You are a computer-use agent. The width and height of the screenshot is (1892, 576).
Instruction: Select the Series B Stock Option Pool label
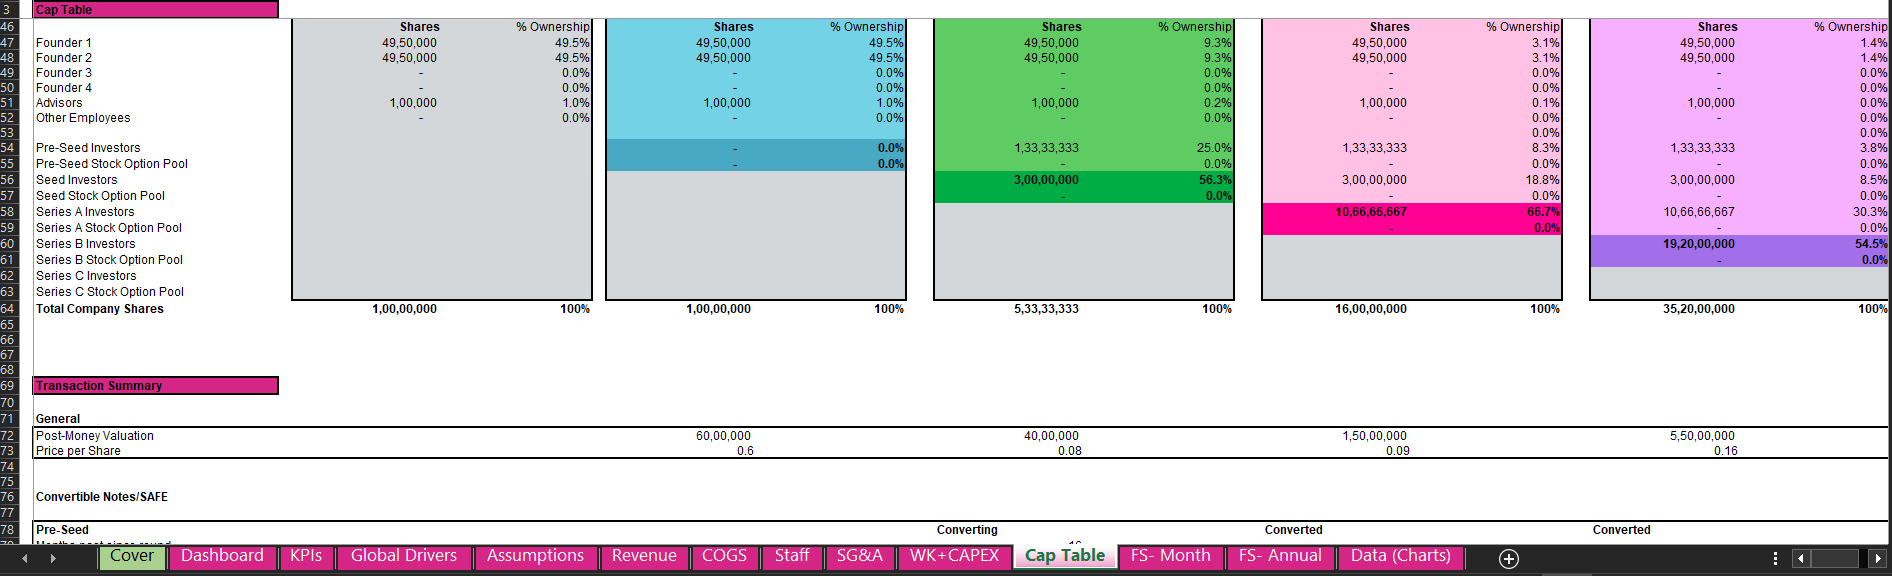[110, 260]
